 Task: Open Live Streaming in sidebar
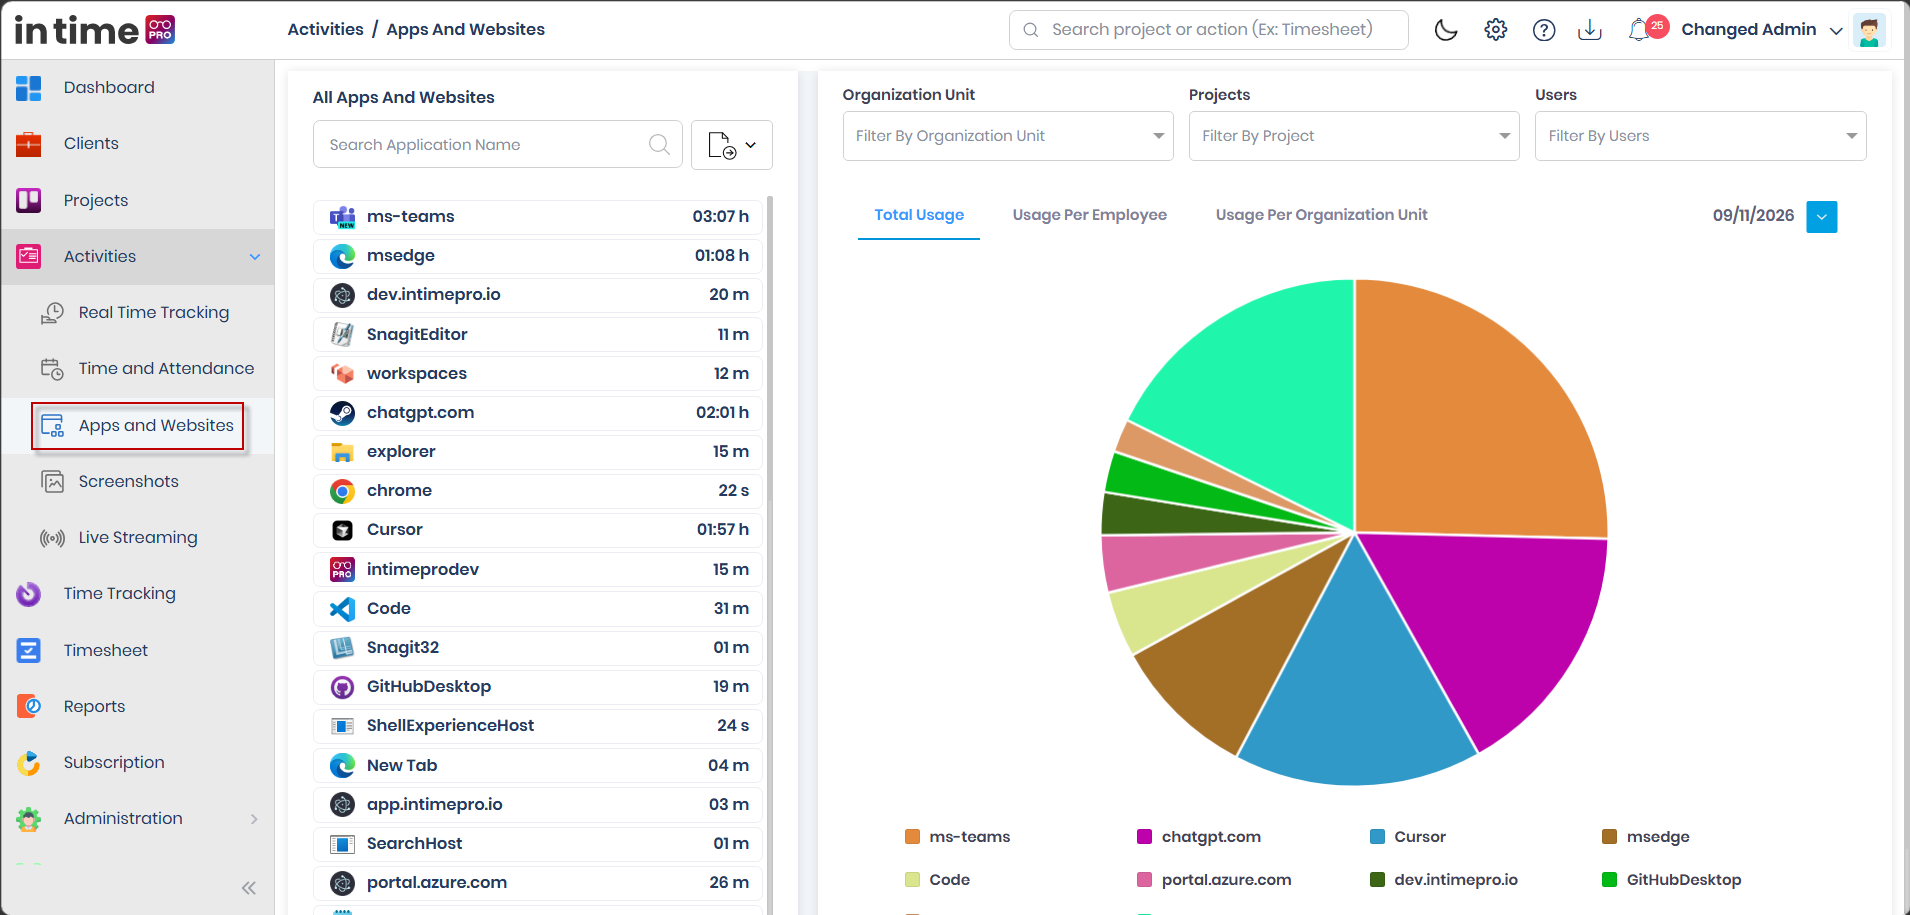point(138,538)
